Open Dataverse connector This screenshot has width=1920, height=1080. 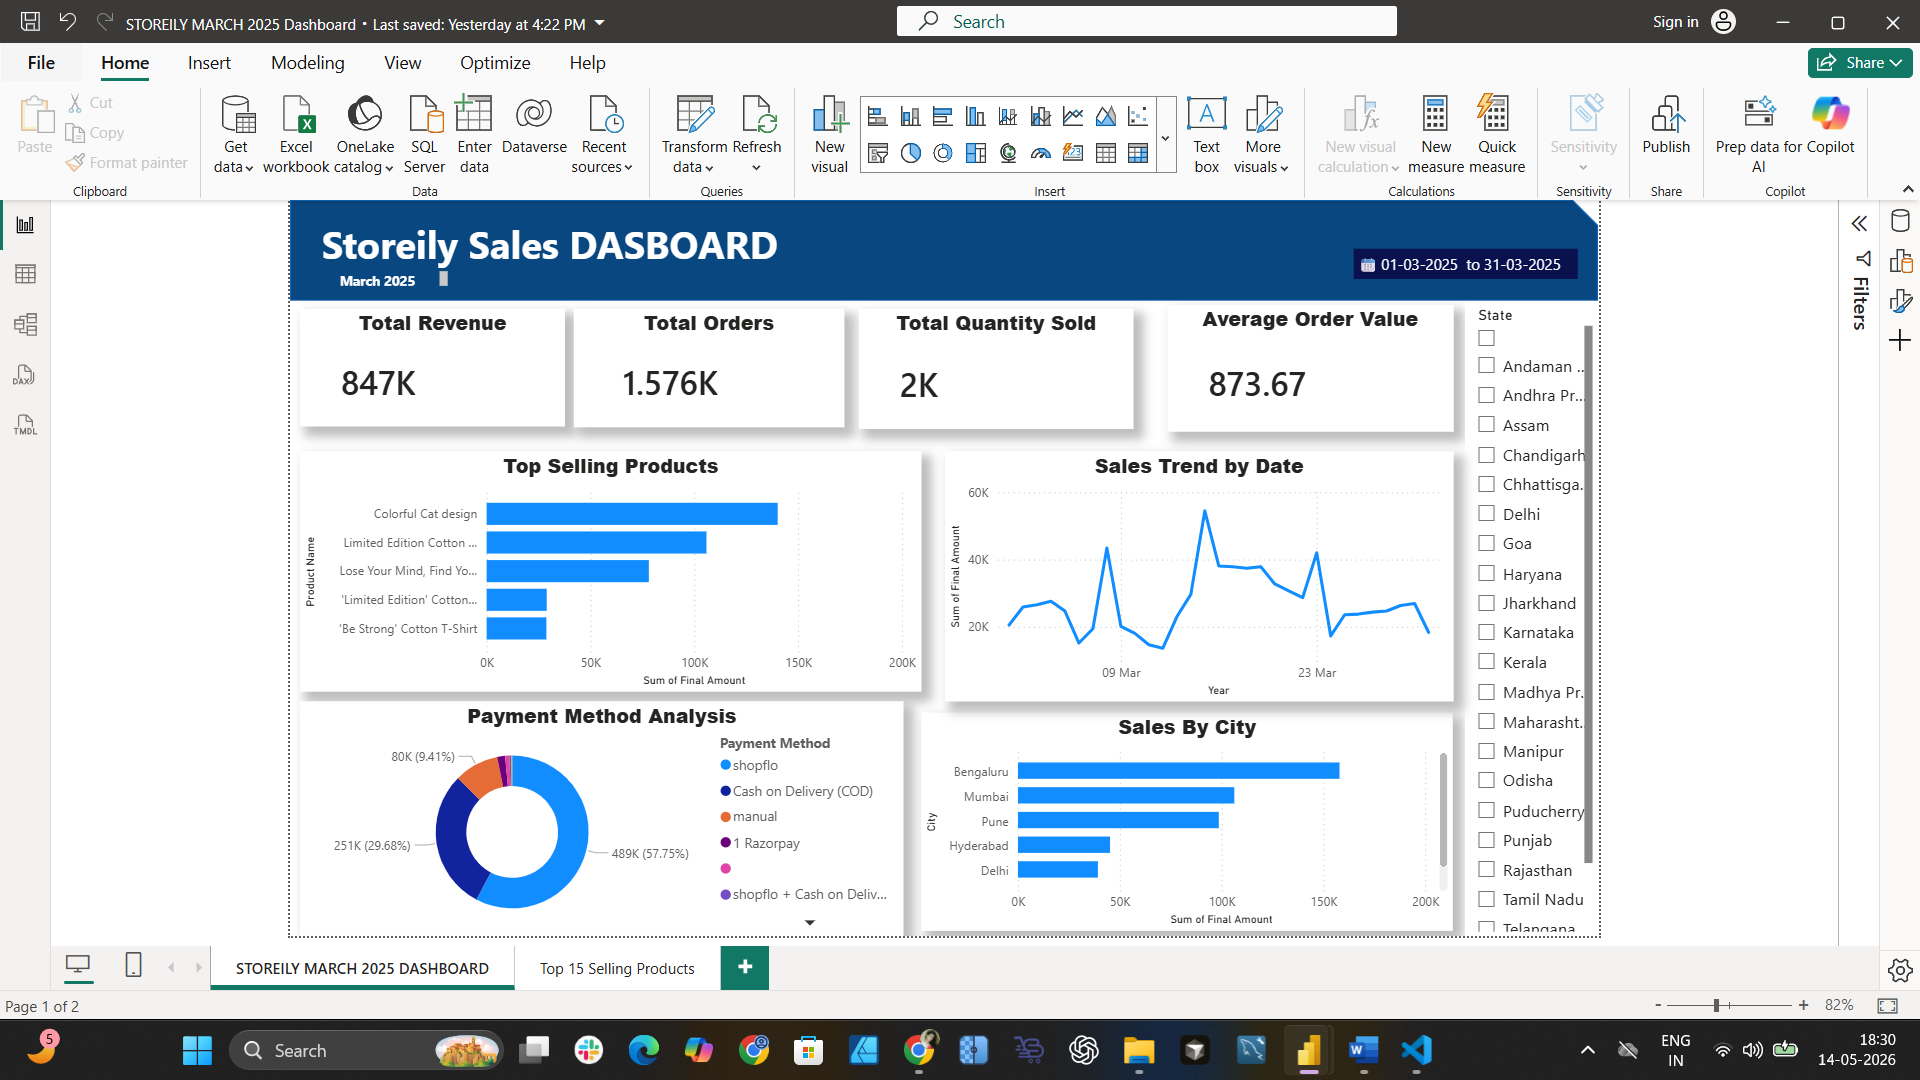[x=534, y=127]
